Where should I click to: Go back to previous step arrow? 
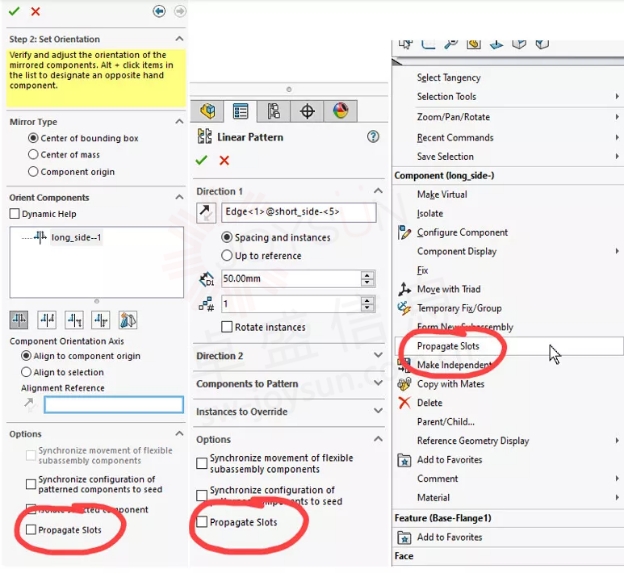tap(159, 11)
